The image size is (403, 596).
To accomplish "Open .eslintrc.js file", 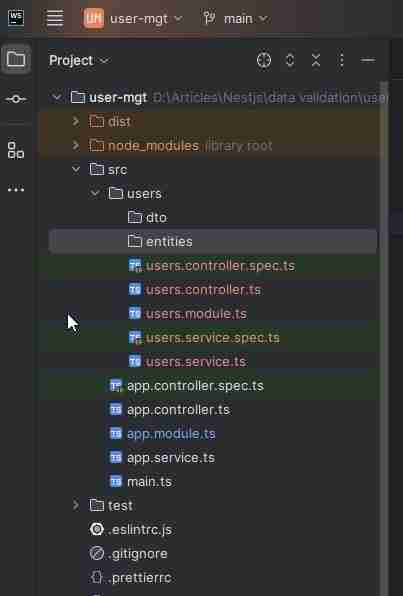I will [x=140, y=530].
